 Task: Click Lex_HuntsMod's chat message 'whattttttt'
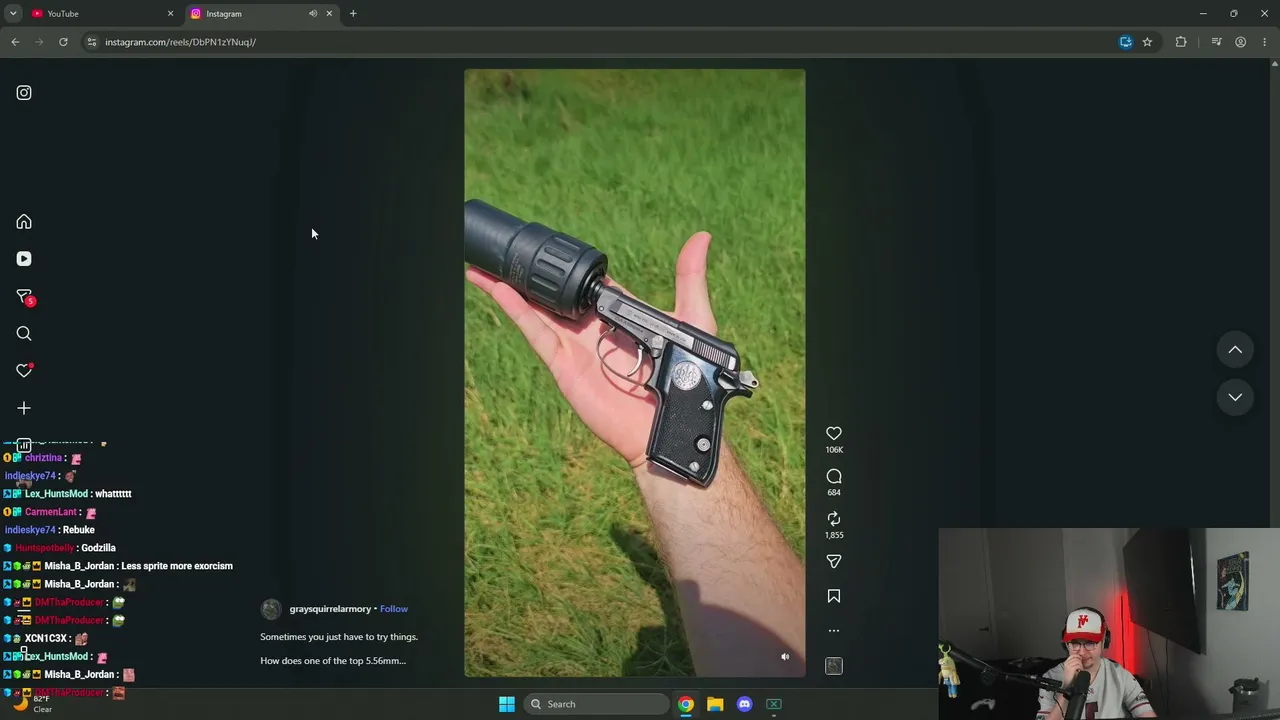point(113,494)
